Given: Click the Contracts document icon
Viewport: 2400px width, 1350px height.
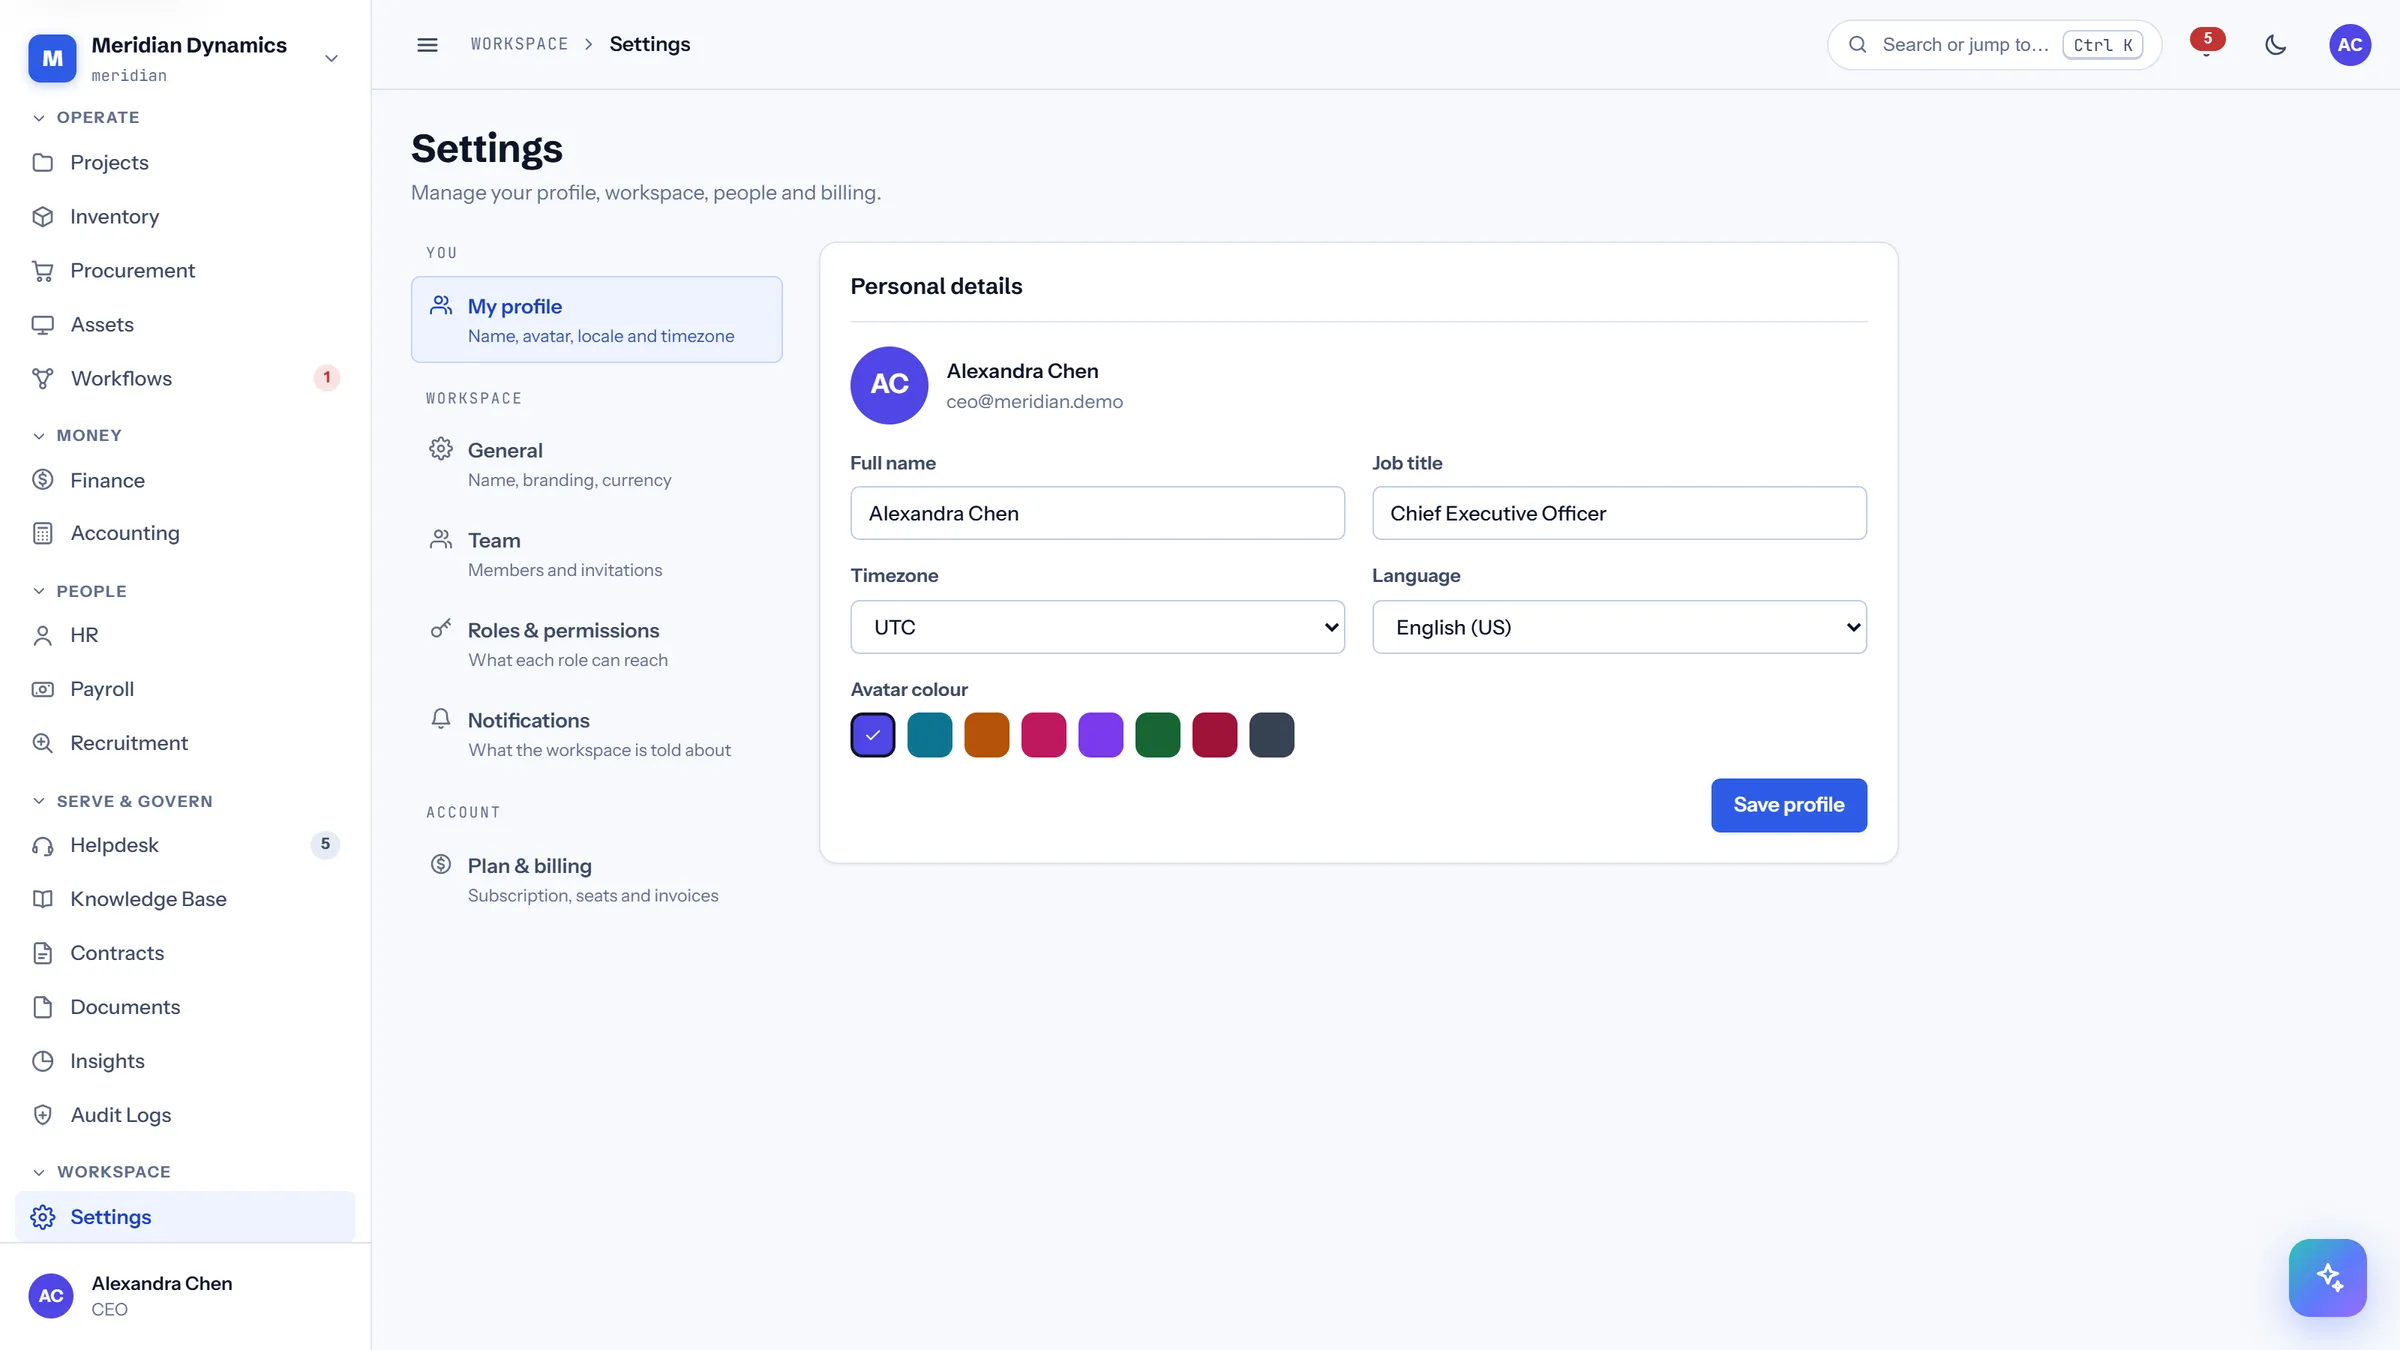Looking at the screenshot, I should [42, 953].
